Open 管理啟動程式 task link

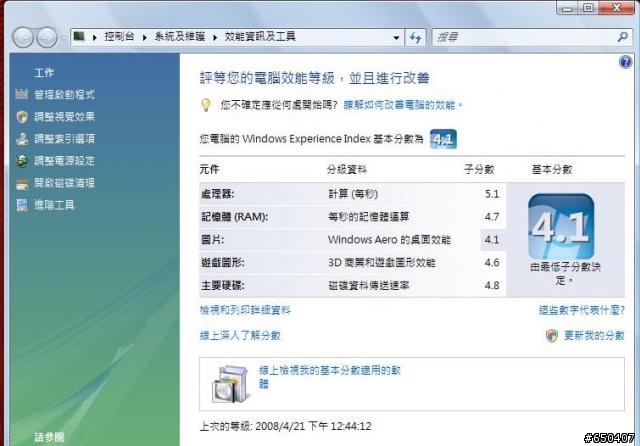point(64,95)
